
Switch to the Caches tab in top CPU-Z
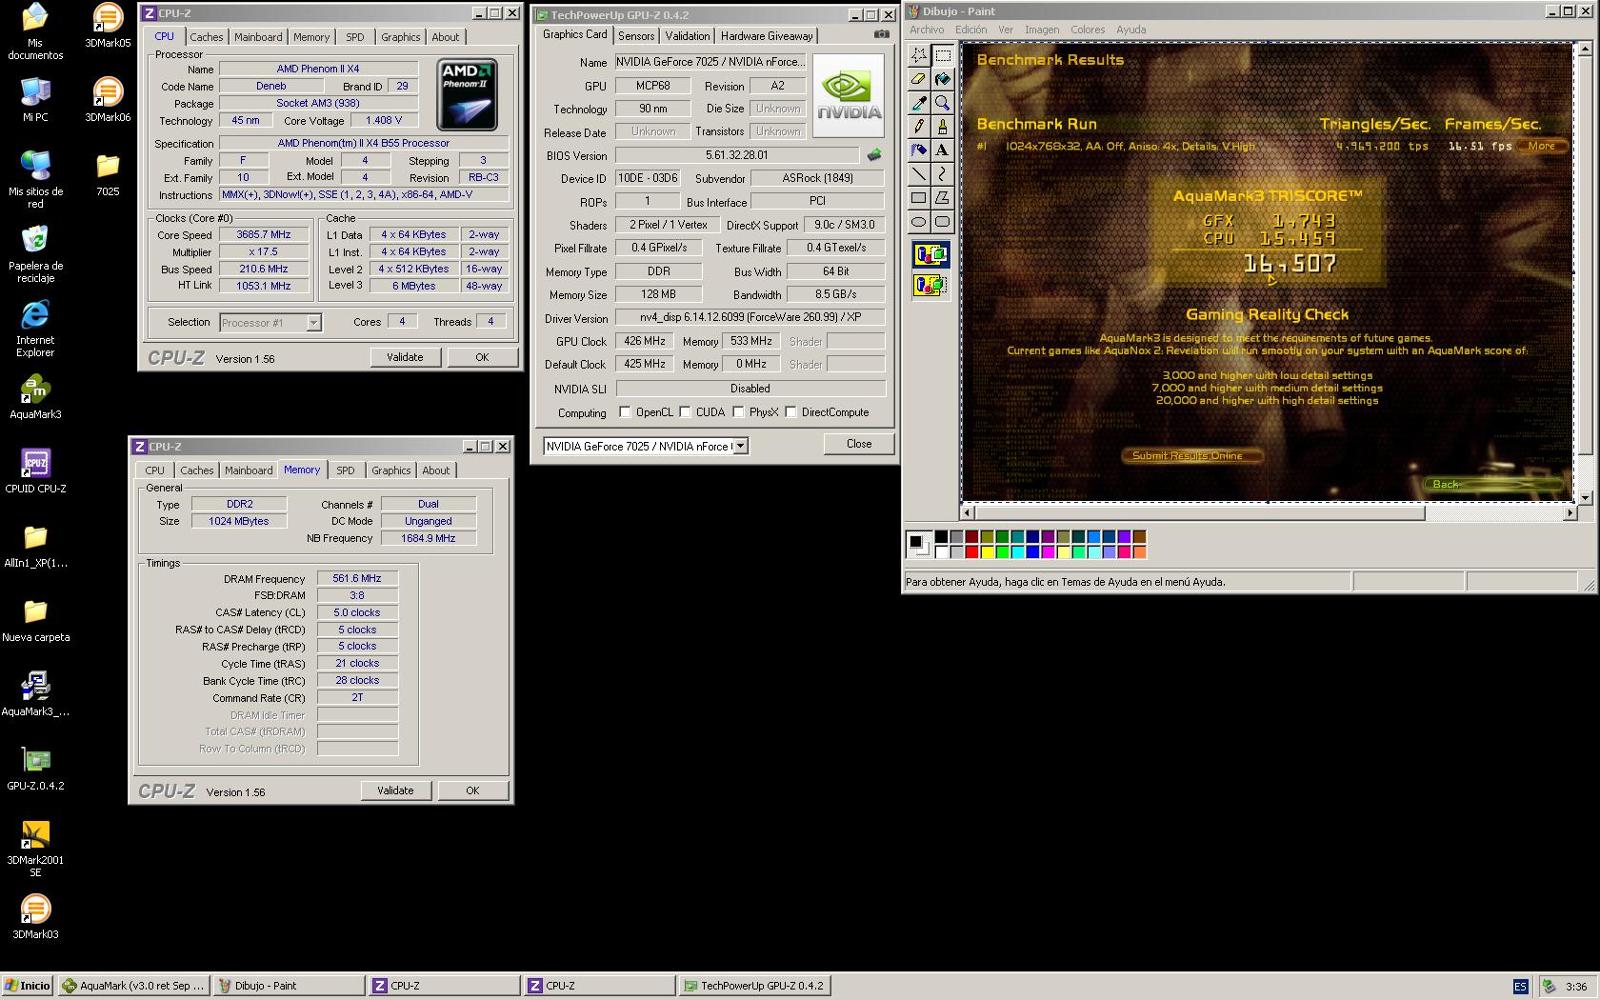[x=206, y=37]
